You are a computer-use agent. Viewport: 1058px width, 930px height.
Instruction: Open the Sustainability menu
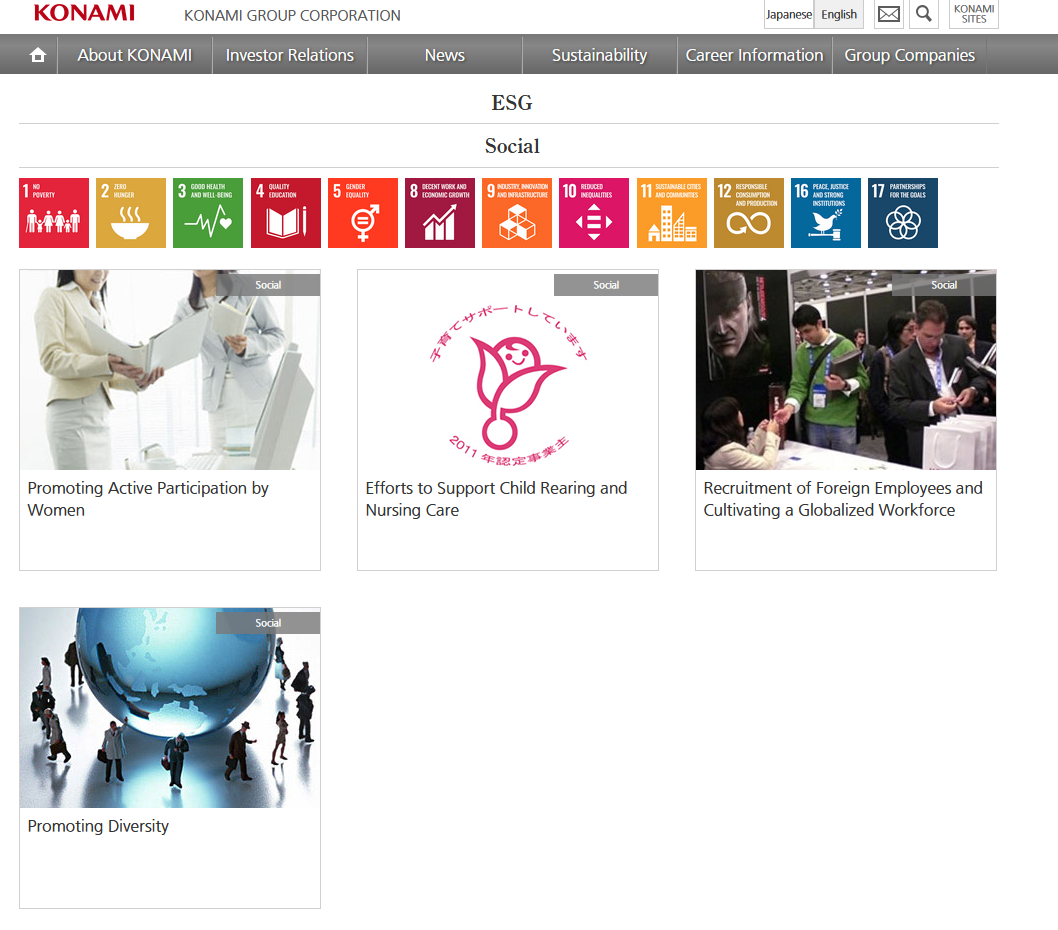pyautogui.click(x=599, y=55)
